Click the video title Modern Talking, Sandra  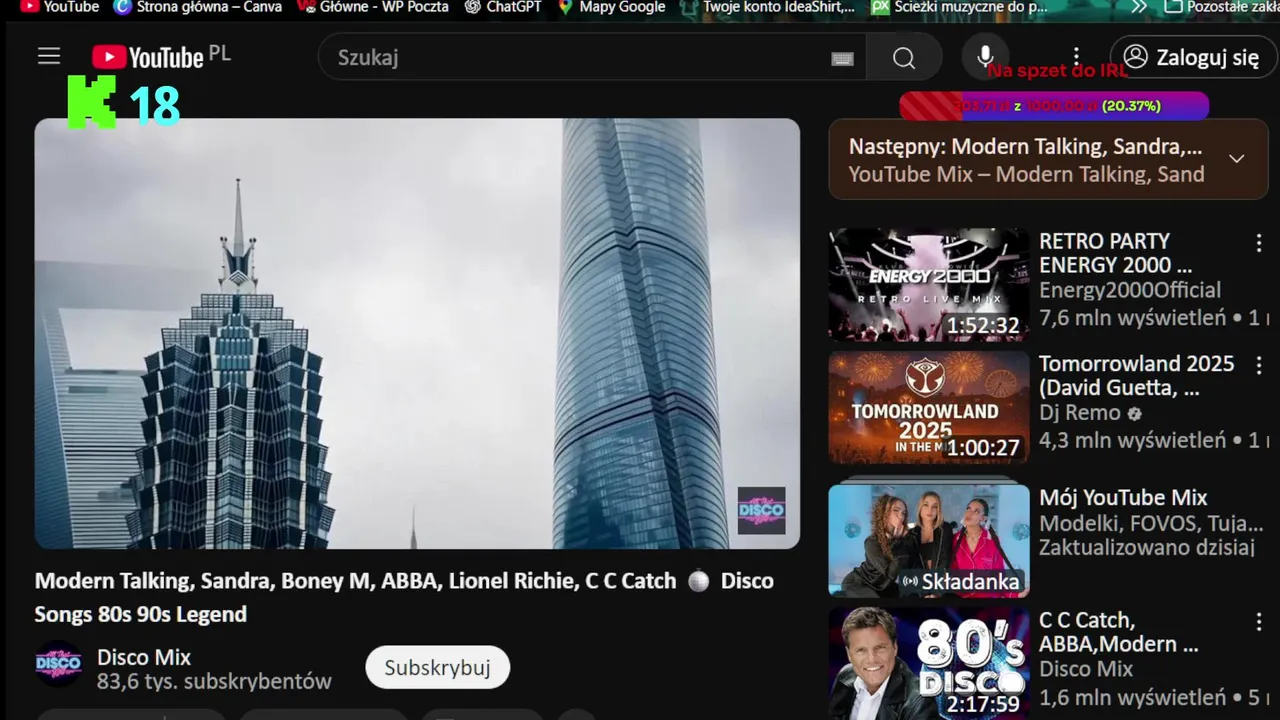(x=404, y=597)
